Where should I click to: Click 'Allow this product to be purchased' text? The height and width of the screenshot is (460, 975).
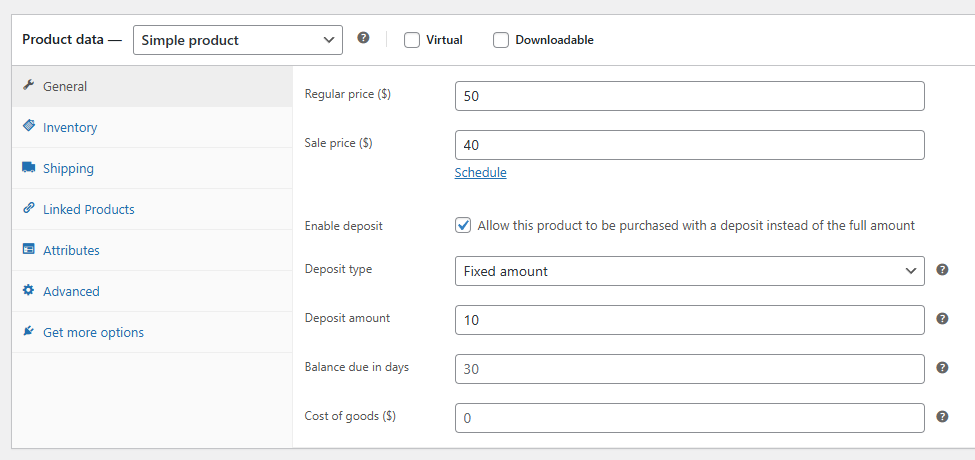coord(696,226)
